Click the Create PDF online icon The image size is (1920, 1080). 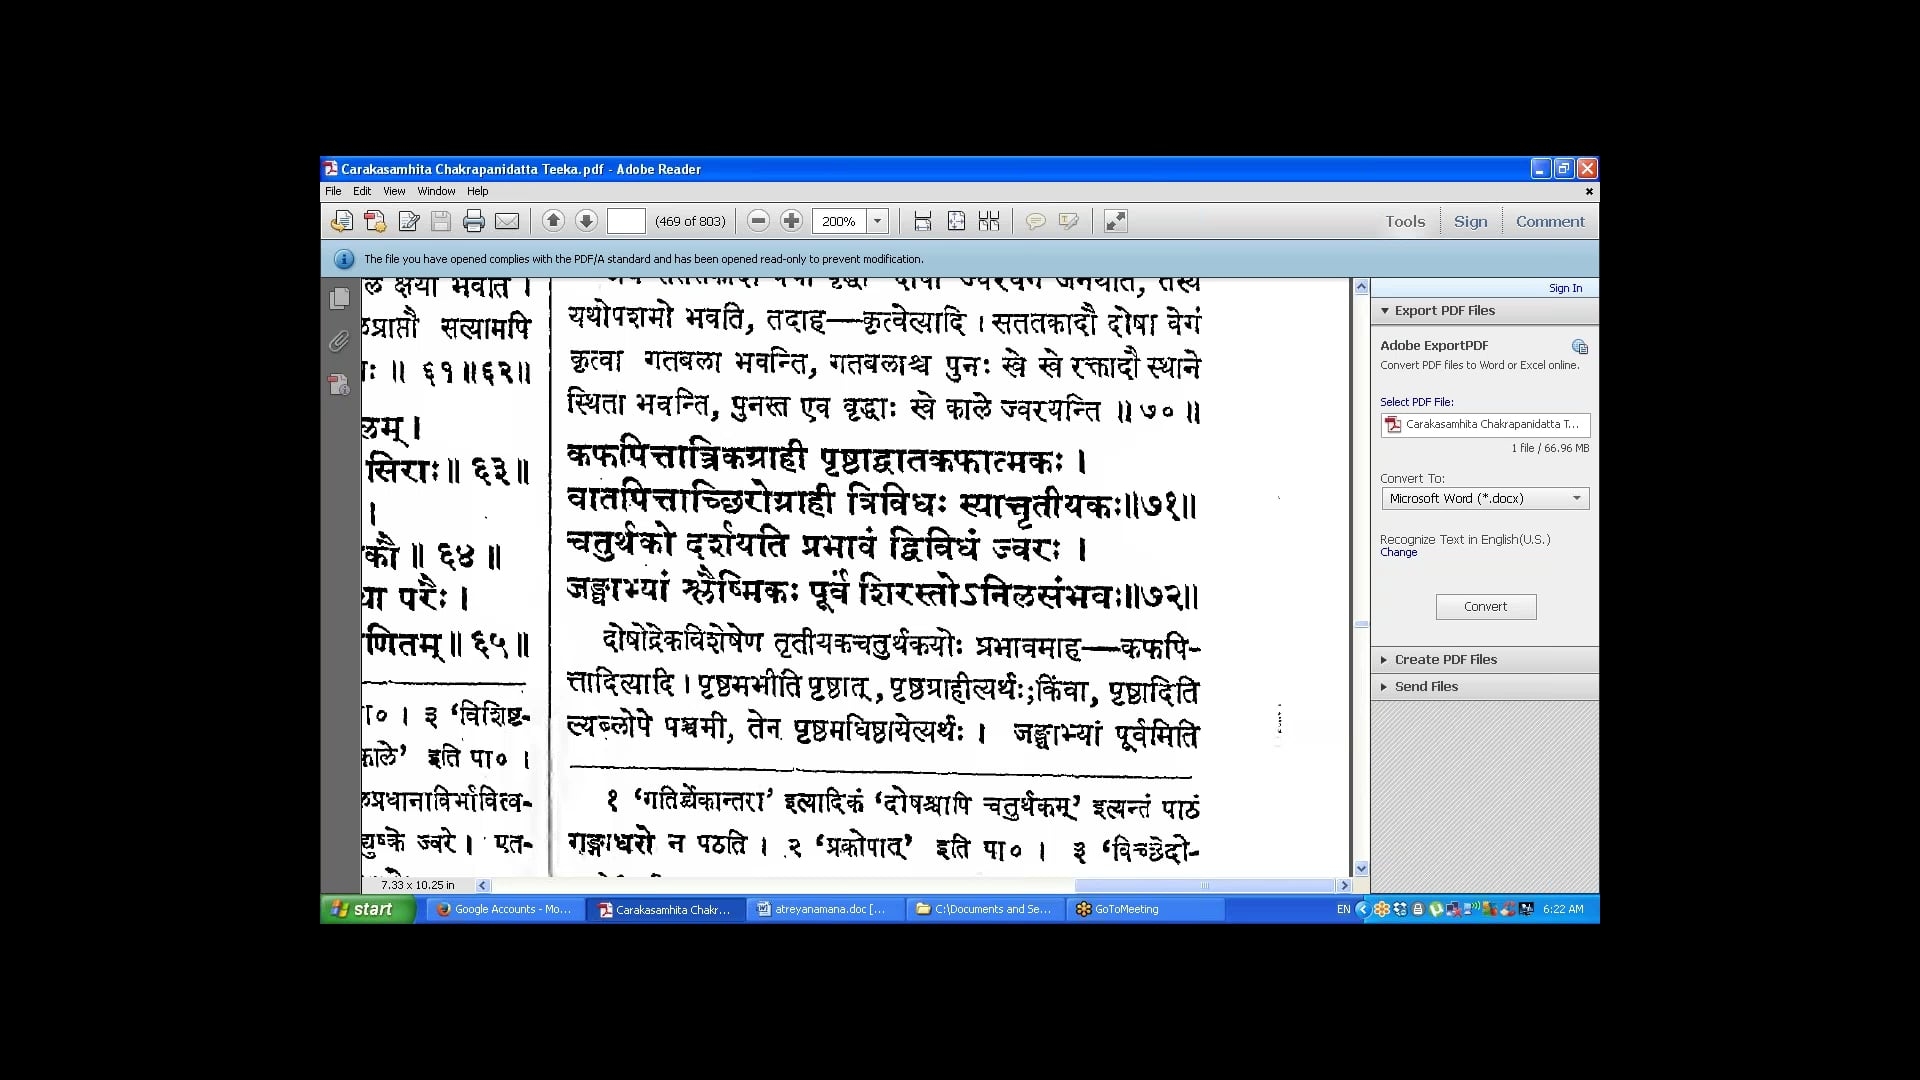click(x=375, y=221)
